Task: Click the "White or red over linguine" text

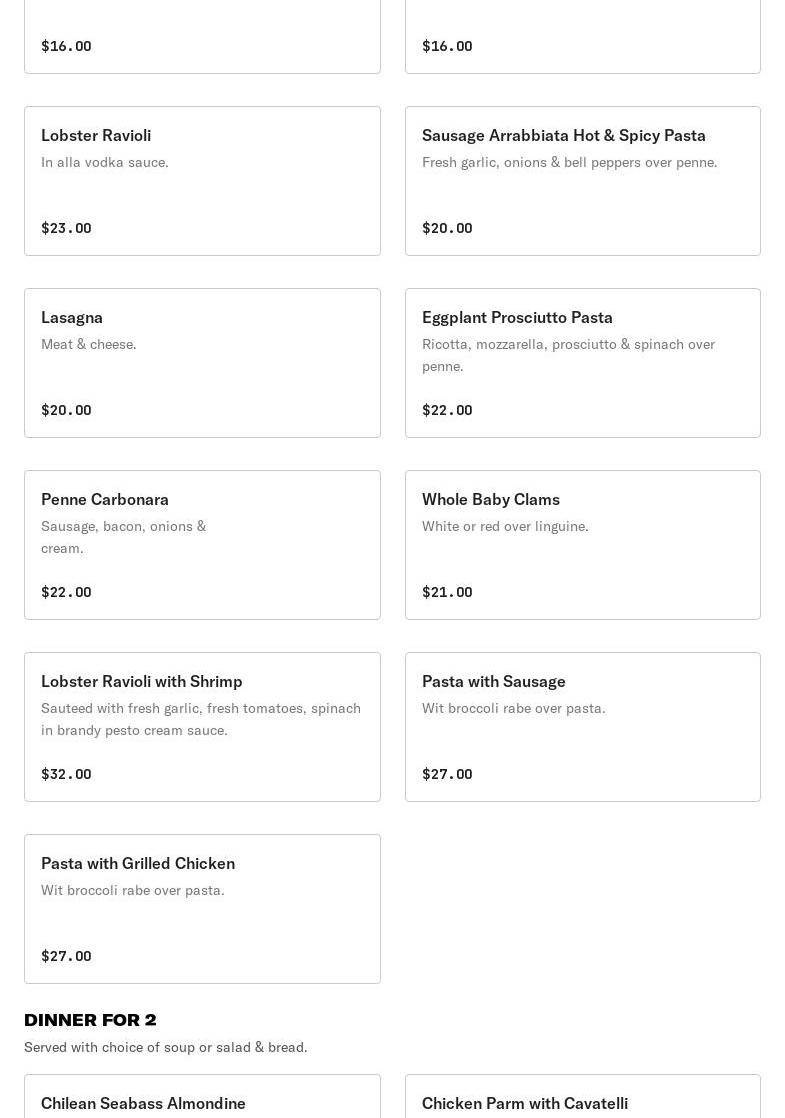Action: 505,526
